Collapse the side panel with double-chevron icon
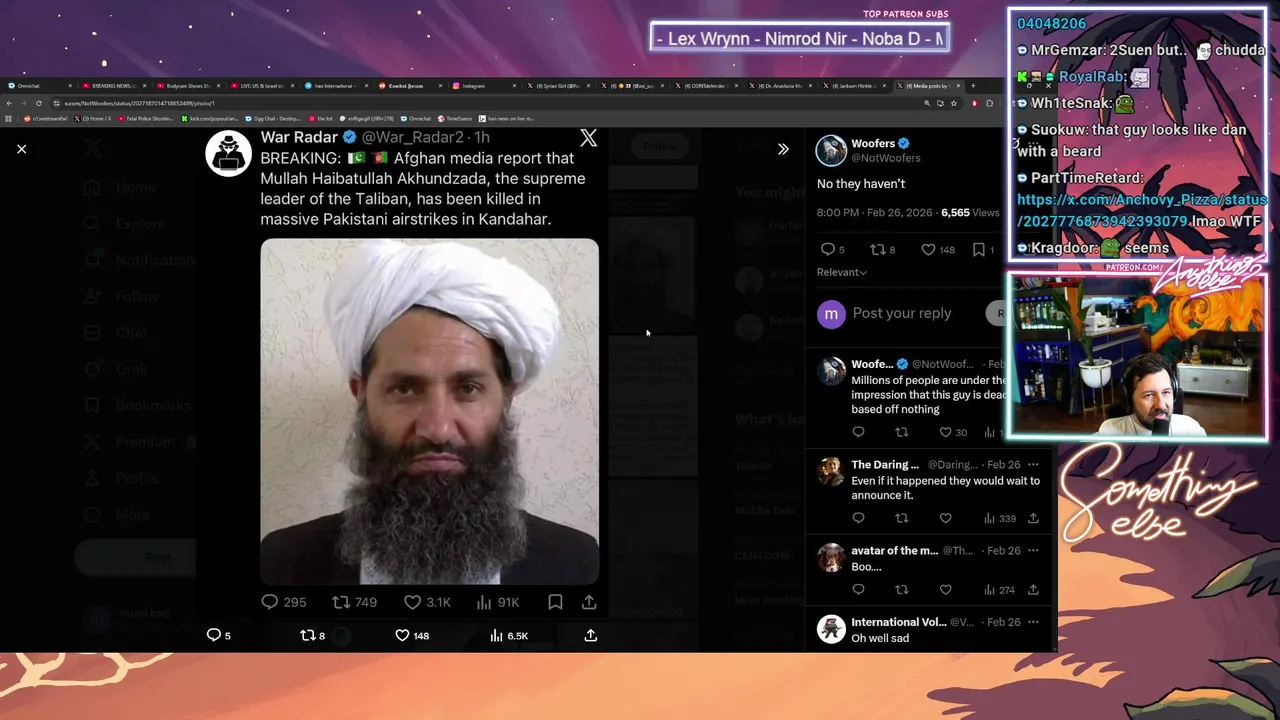Image resolution: width=1280 pixels, height=720 pixels. click(783, 149)
